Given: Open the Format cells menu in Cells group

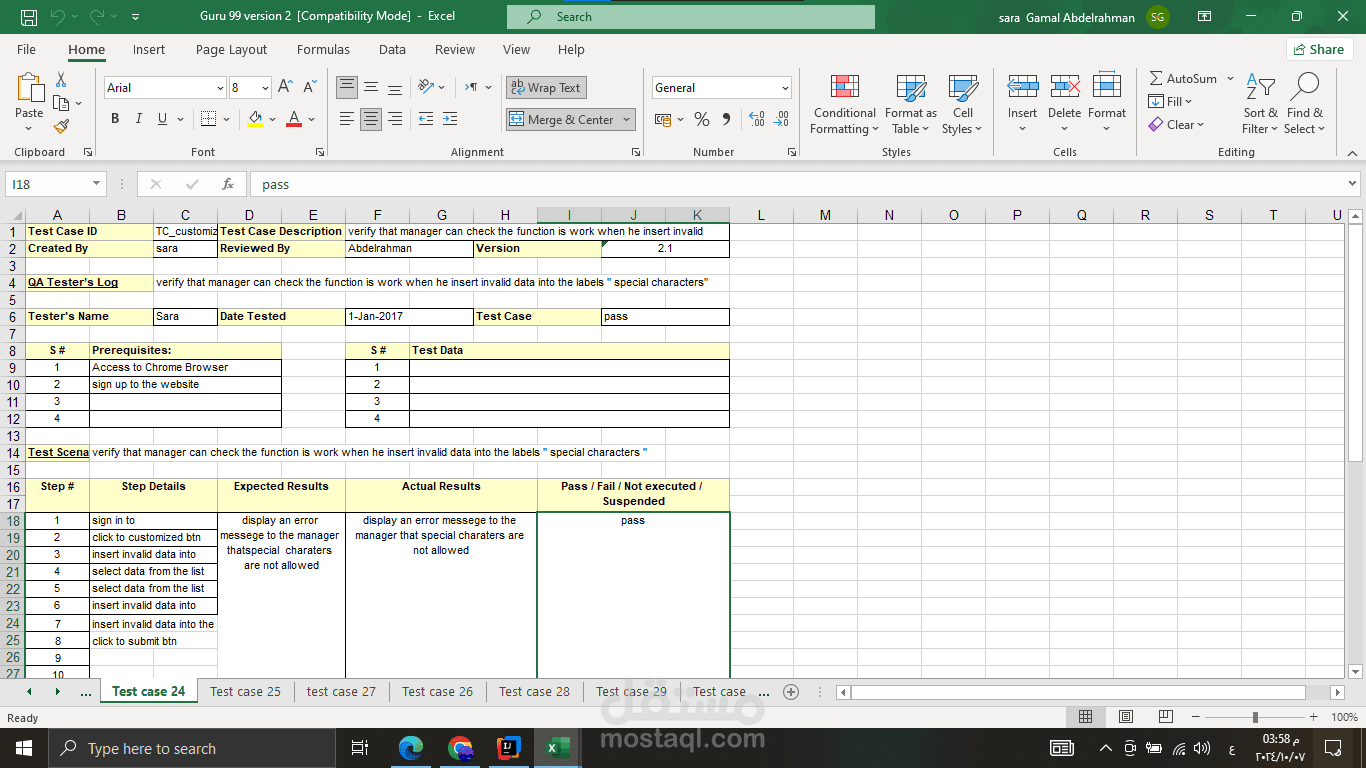Looking at the screenshot, I should (x=1107, y=104).
